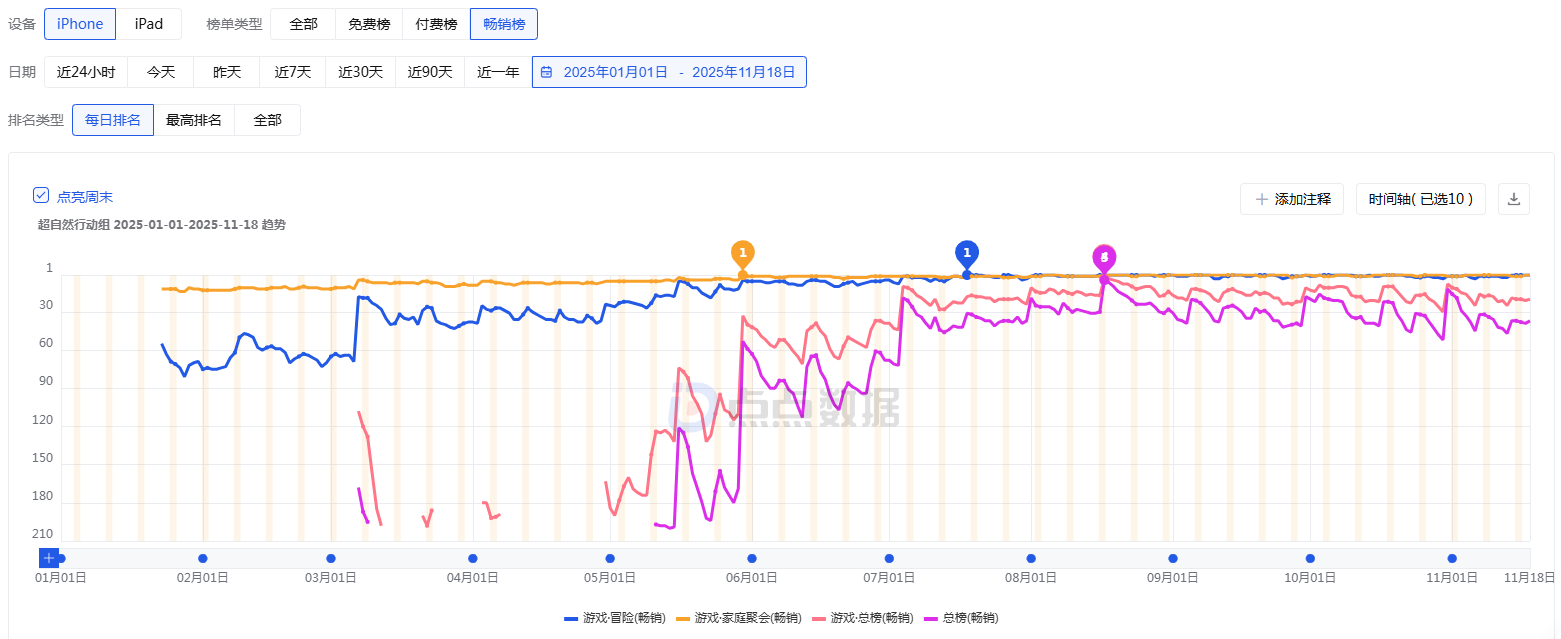Viewport: 1561px width, 639px height.
Task: Click the blue plus icon on timeline
Action: click(x=49, y=558)
